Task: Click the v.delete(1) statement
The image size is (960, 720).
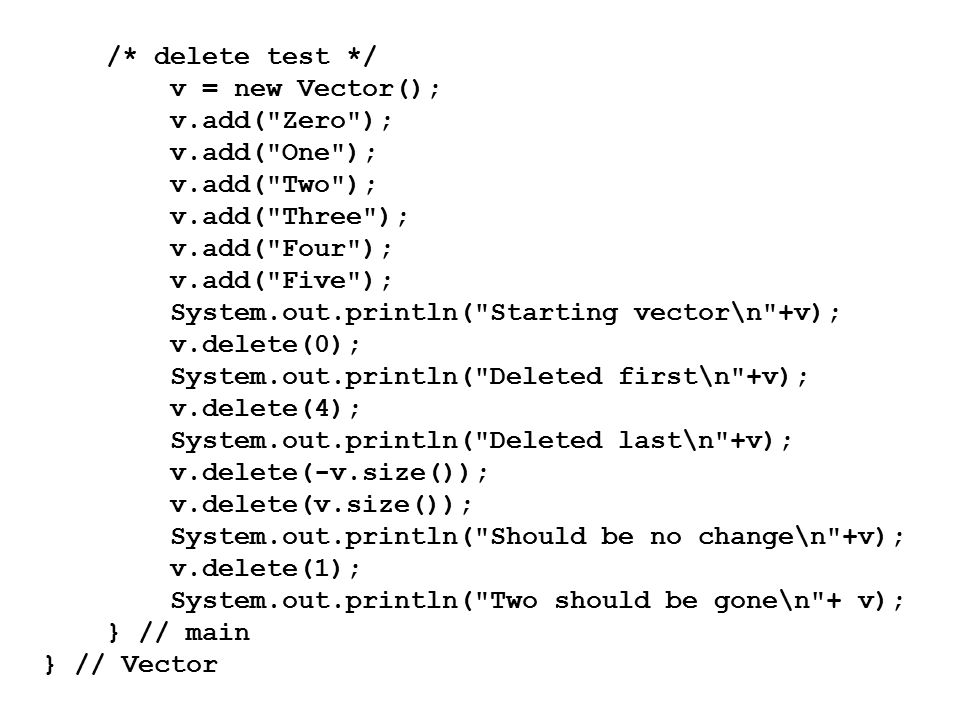Action: click(x=265, y=569)
